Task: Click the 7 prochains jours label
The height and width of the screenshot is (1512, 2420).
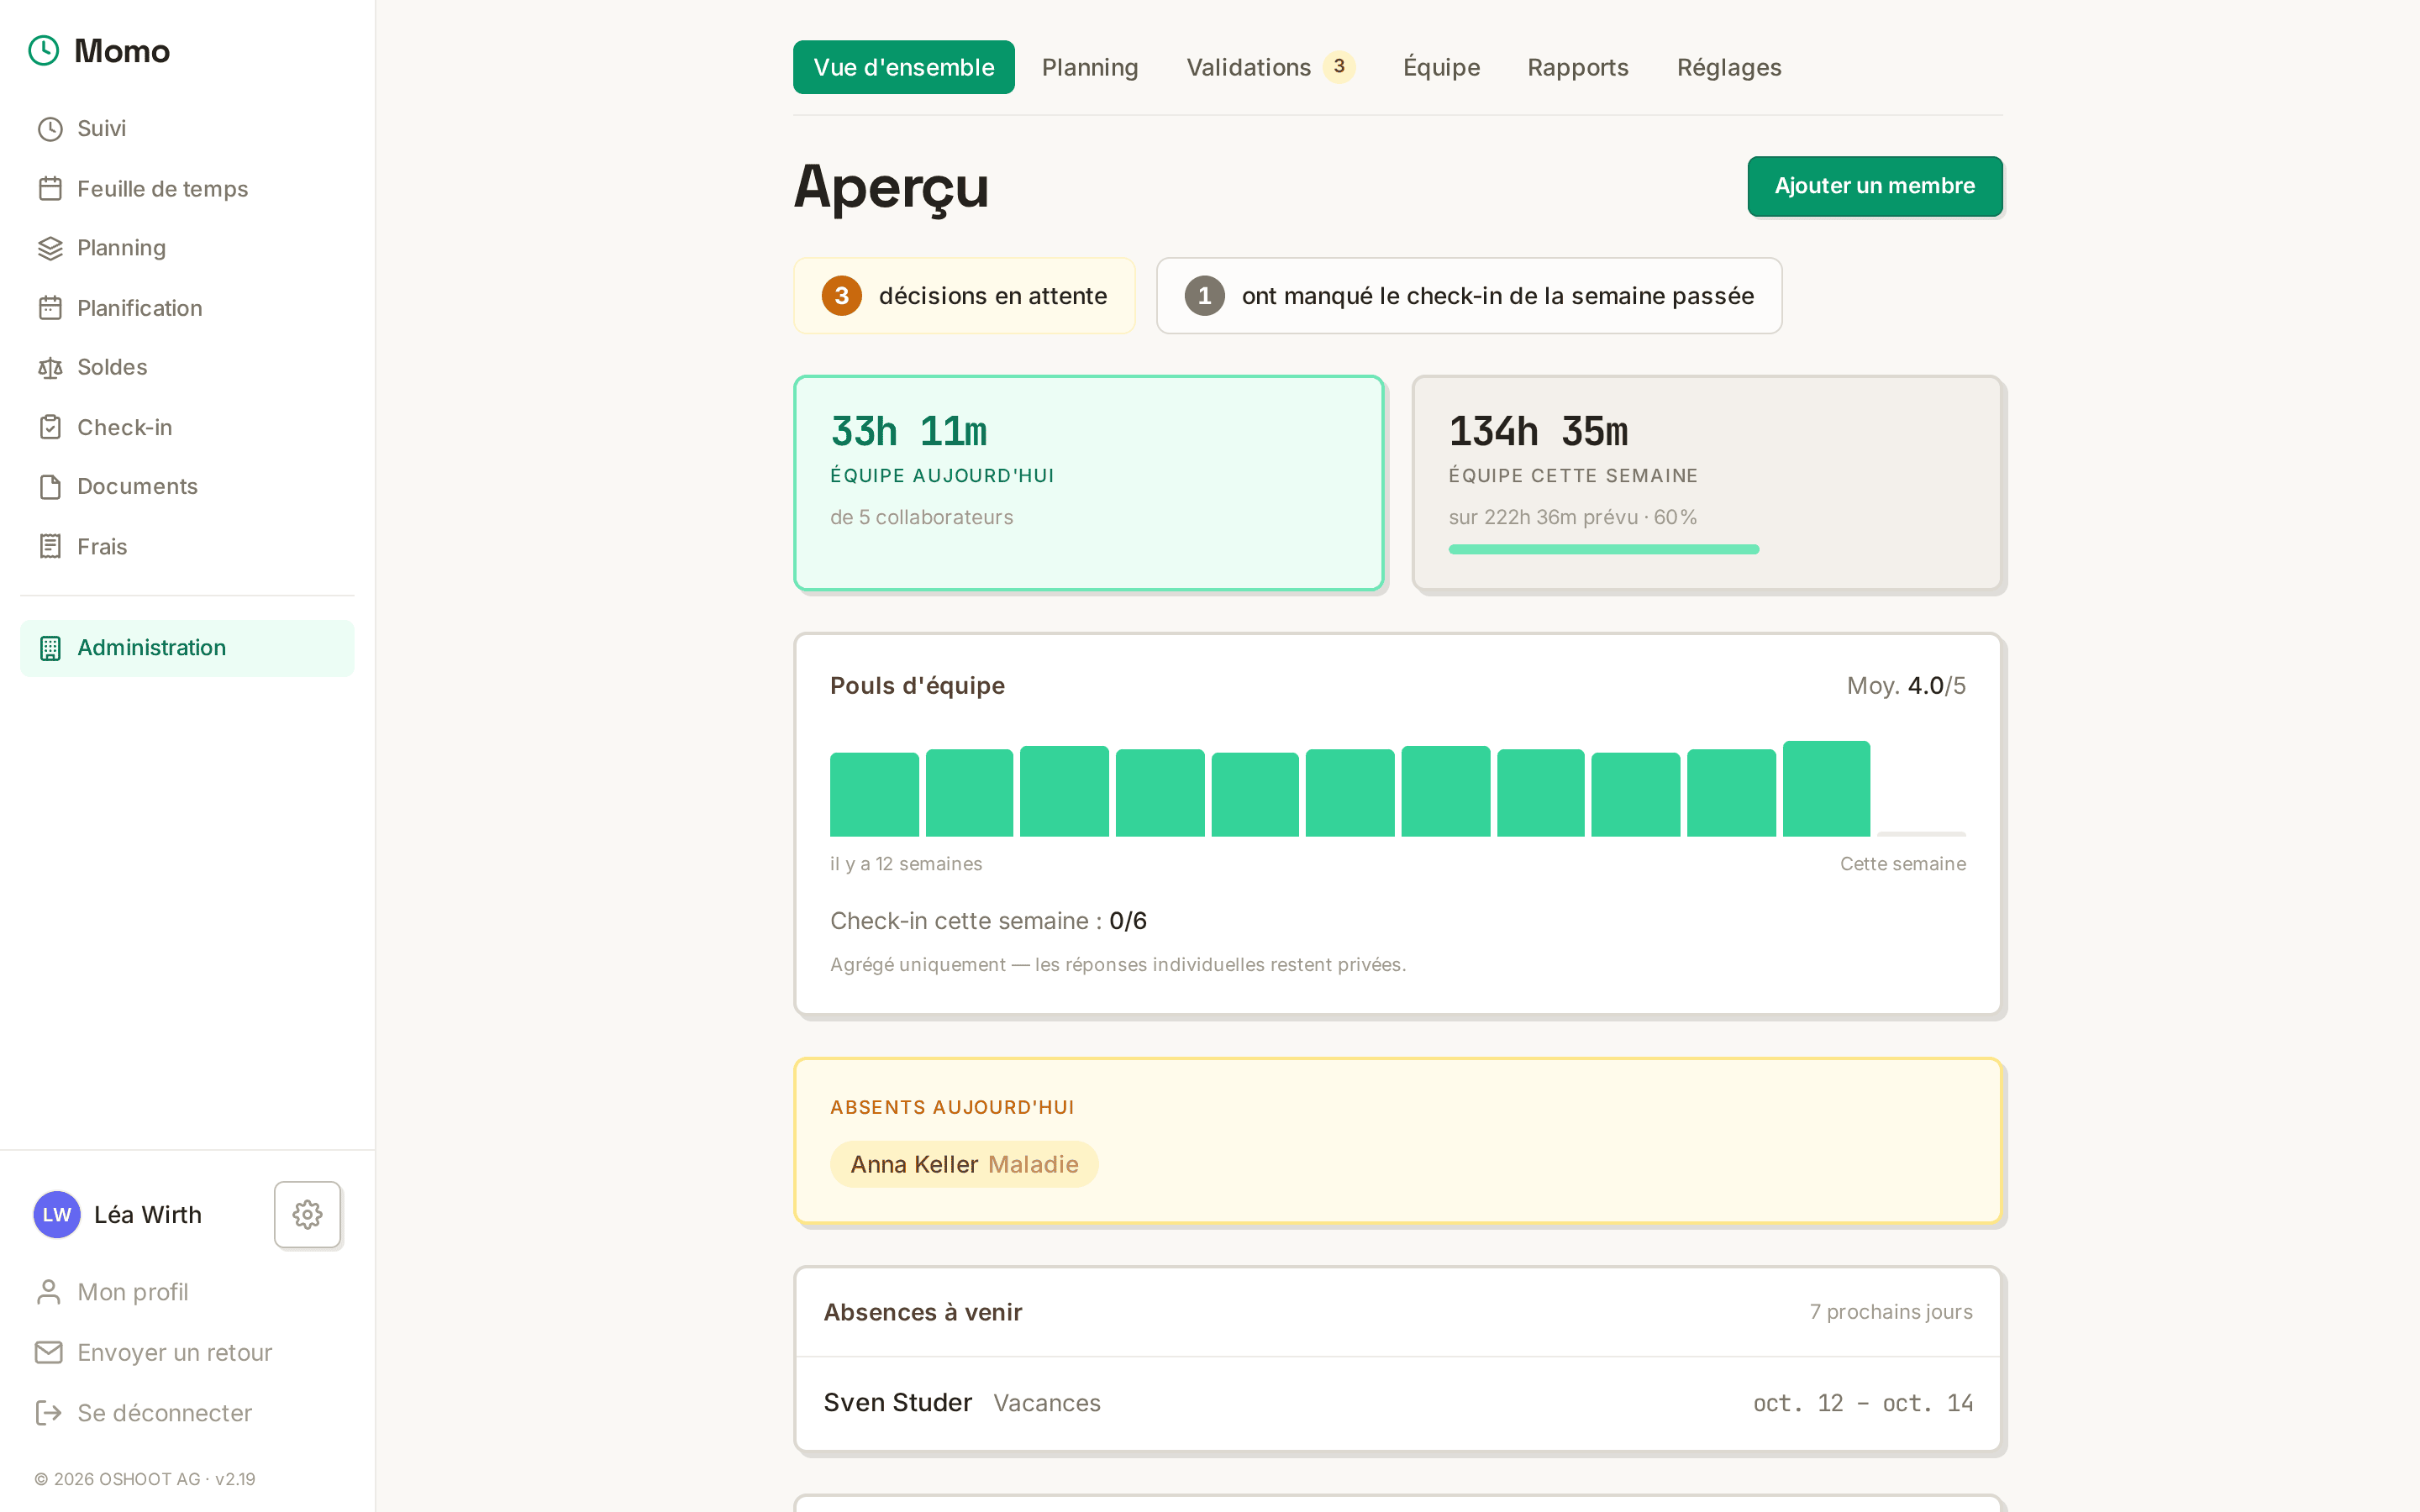Action: click(x=1891, y=1311)
